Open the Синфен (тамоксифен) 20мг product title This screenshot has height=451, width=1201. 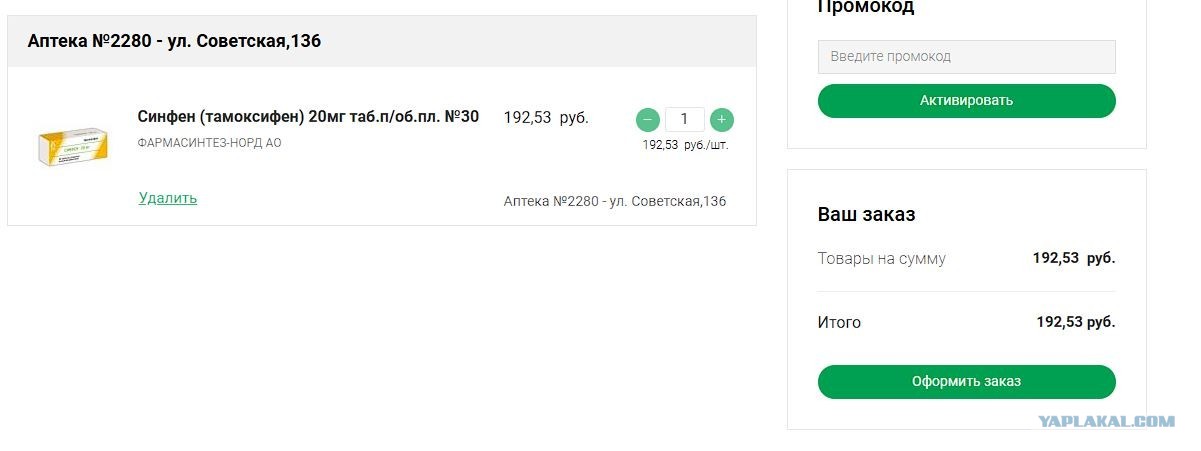pyautogui.click(x=308, y=117)
